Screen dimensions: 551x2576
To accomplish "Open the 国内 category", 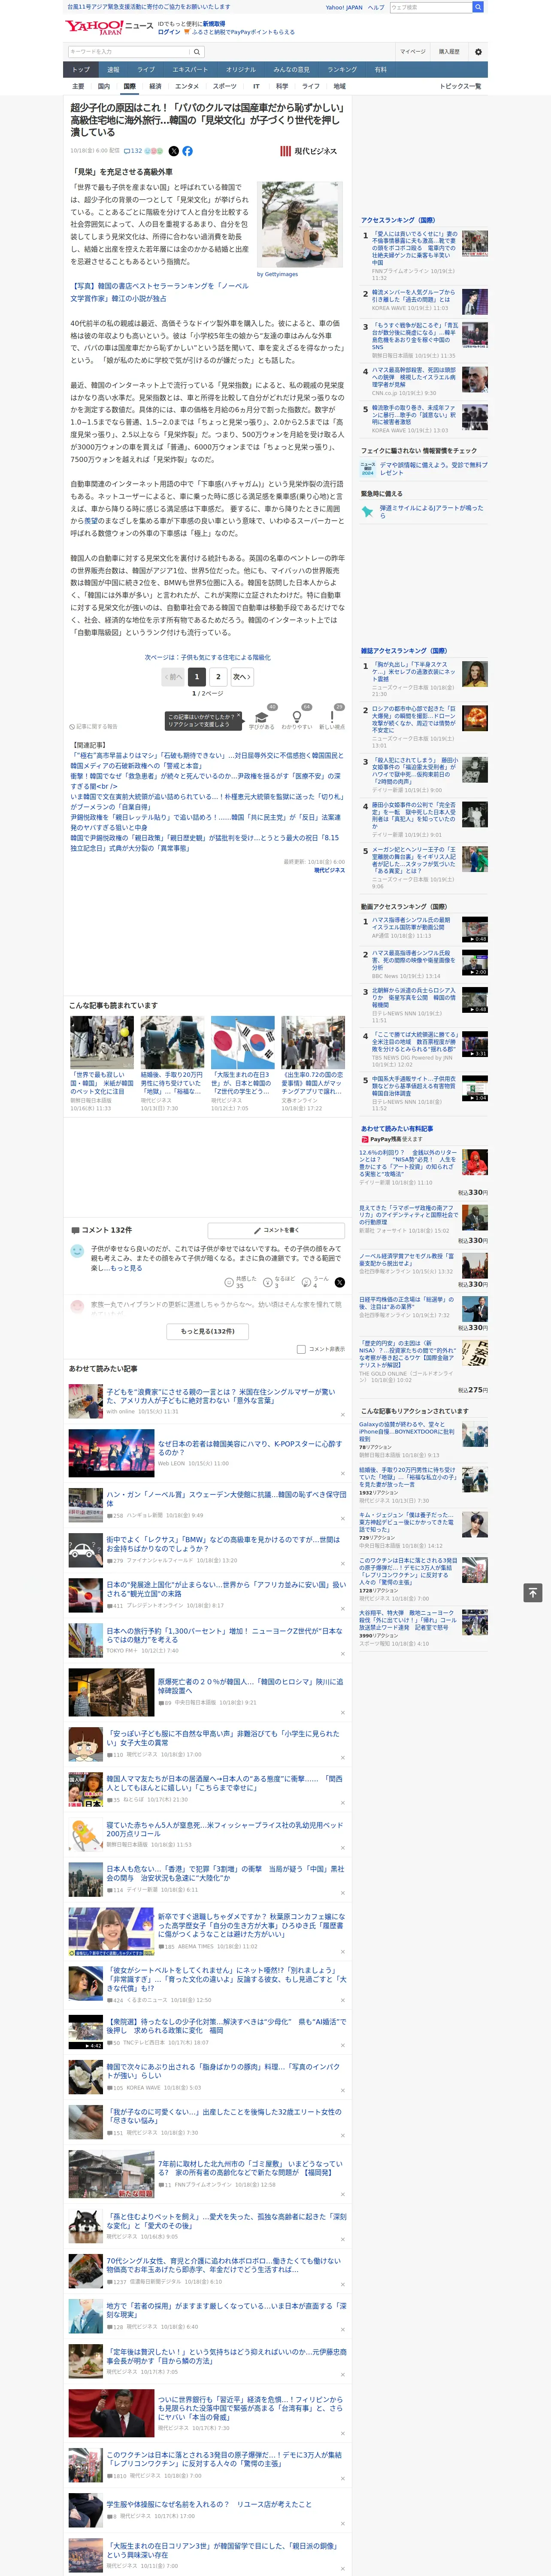I will [x=104, y=86].
